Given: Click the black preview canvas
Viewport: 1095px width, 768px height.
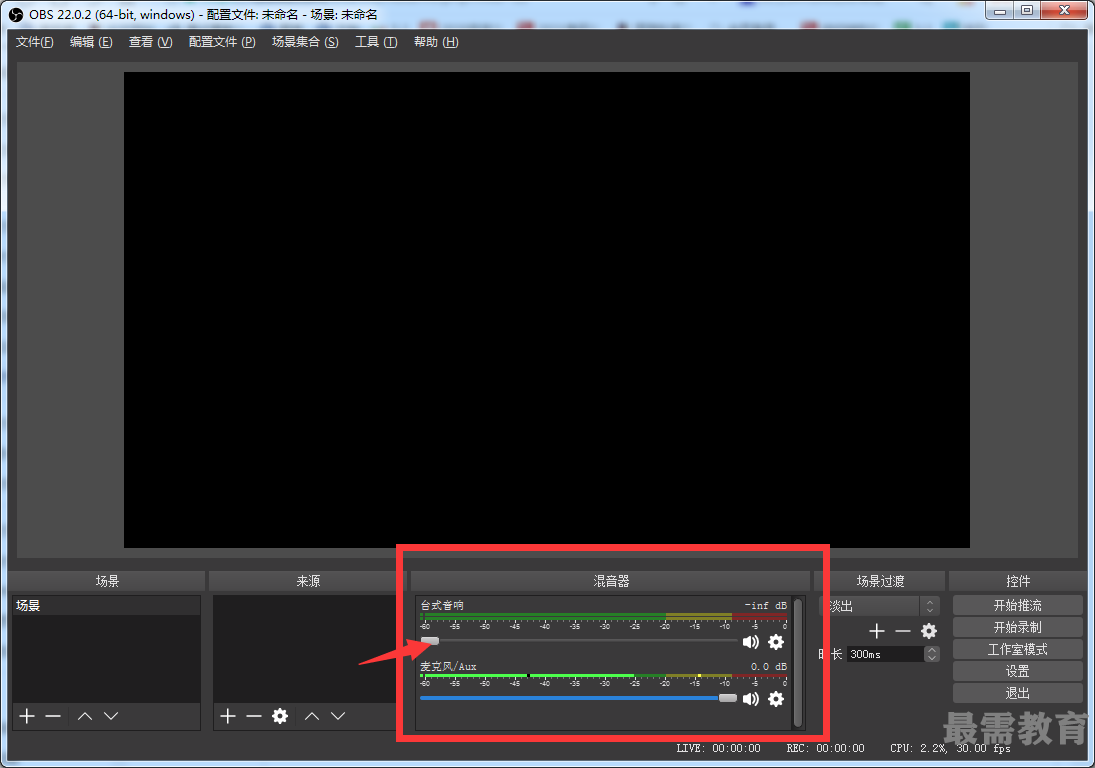Looking at the screenshot, I should point(547,310).
